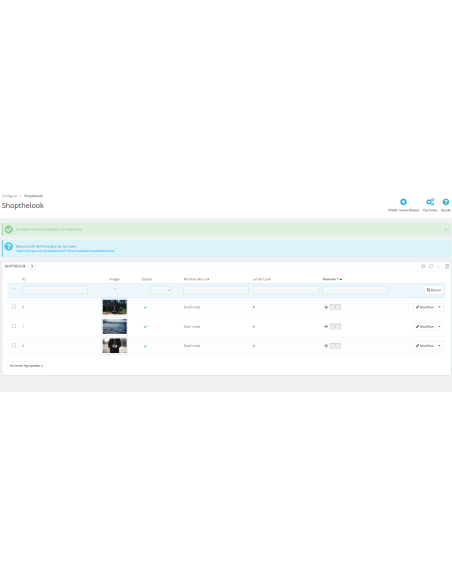Grab the position move handle of Test1
Screen dimensions: 452x584
[326, 327]
